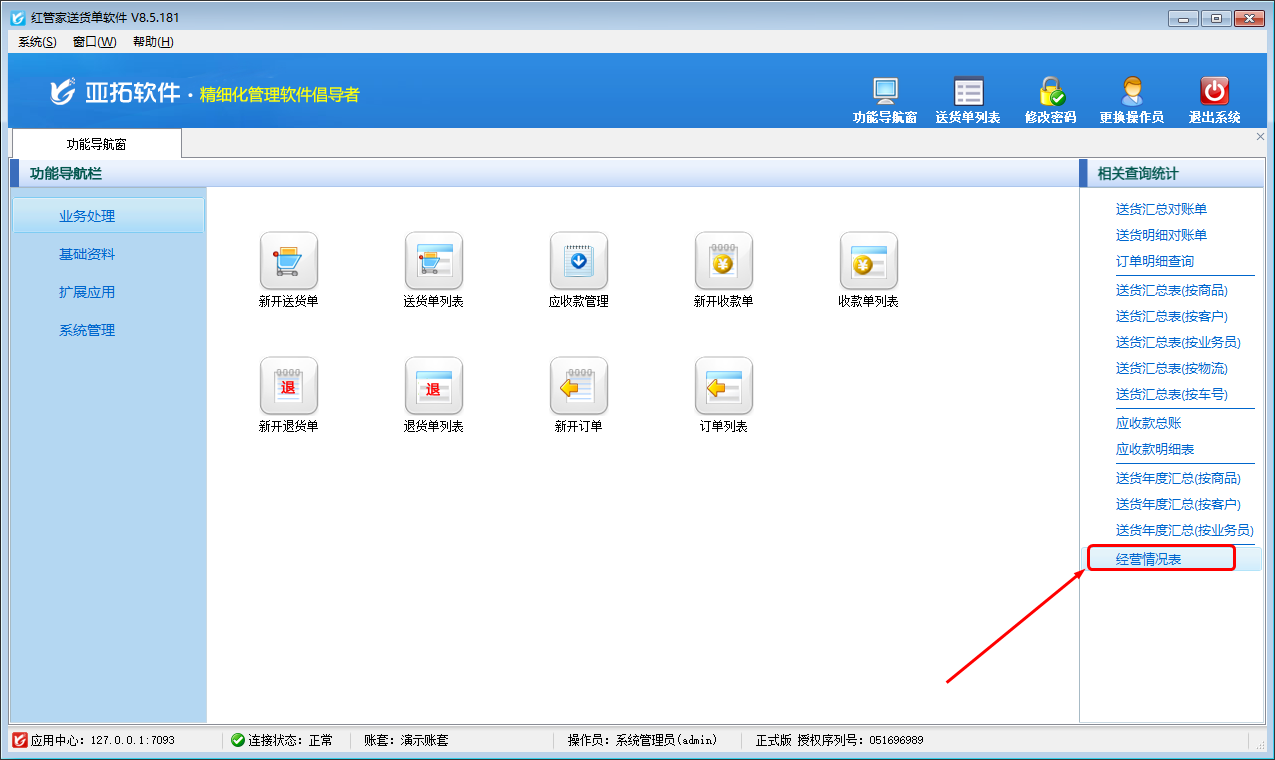Click the 应收款管理 icon

(x=578, y=262)
